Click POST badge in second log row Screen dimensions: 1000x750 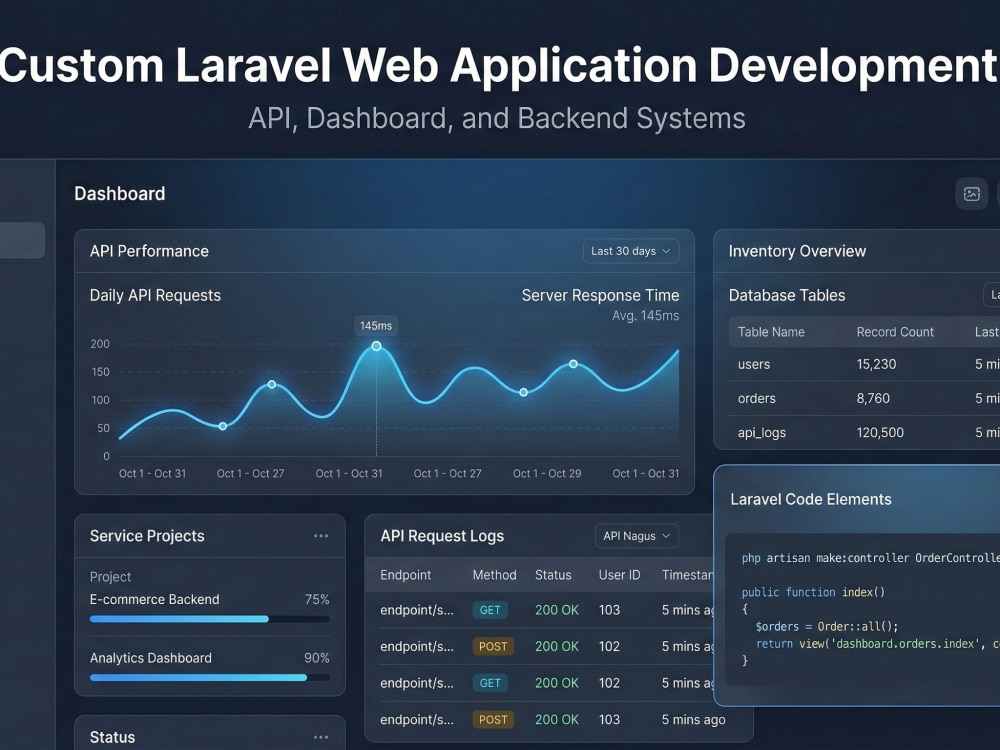[493, 647]
